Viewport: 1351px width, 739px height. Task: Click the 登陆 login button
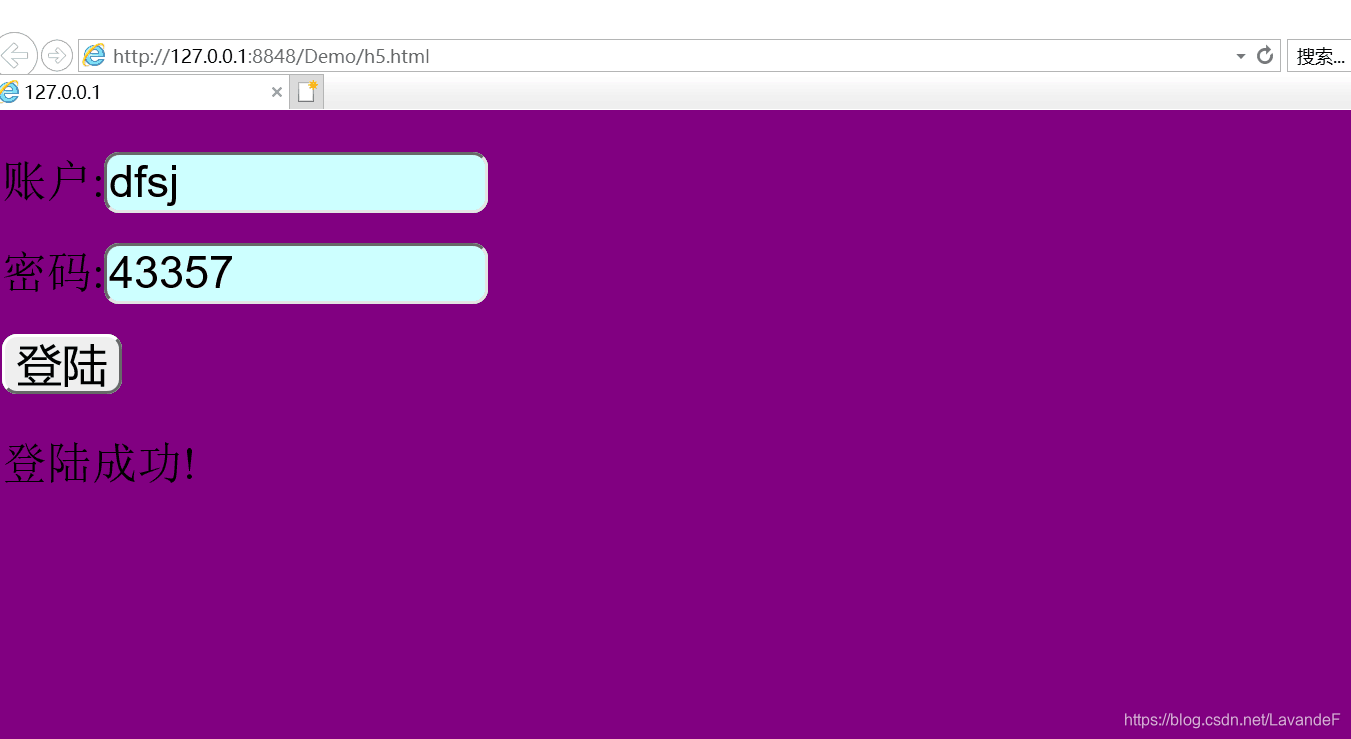pyautogui.click(x=62, y=364)
